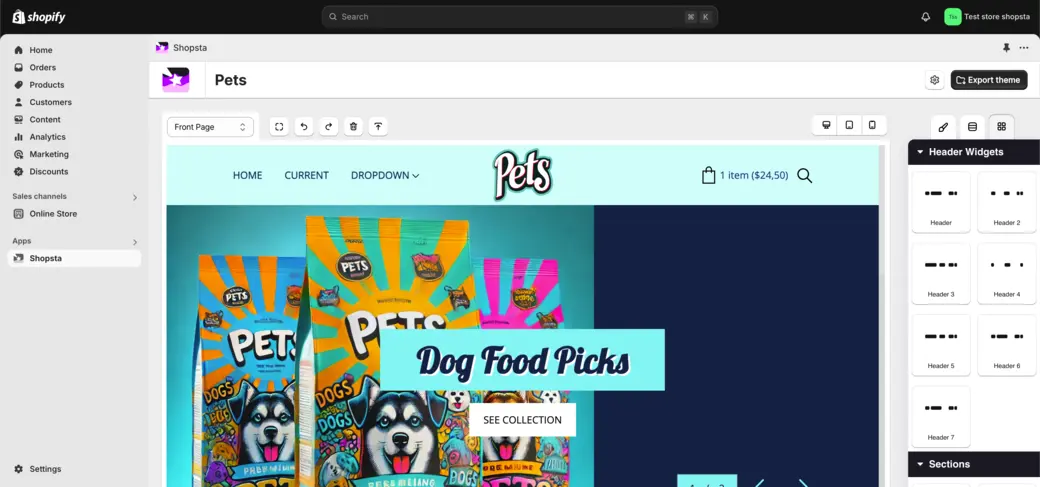Click the Export theme button
The image size is (1040, 487).
988,80
